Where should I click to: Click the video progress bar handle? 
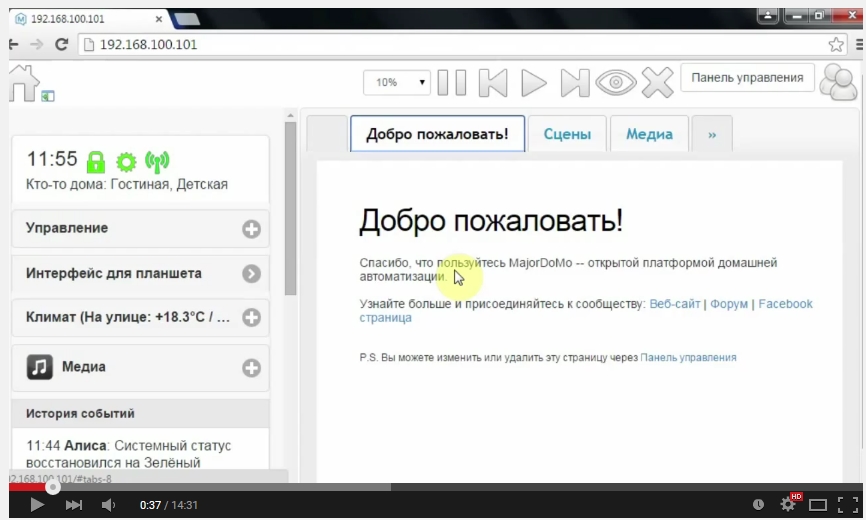pos(53,487)
